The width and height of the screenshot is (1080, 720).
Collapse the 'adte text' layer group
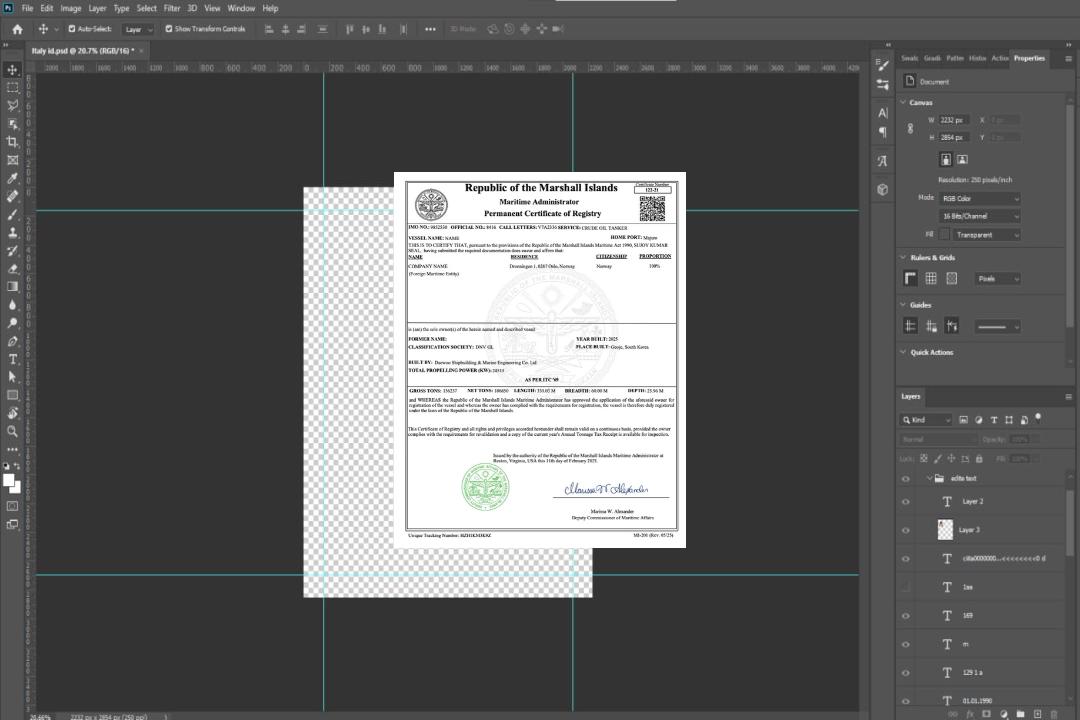pos(929,478)
